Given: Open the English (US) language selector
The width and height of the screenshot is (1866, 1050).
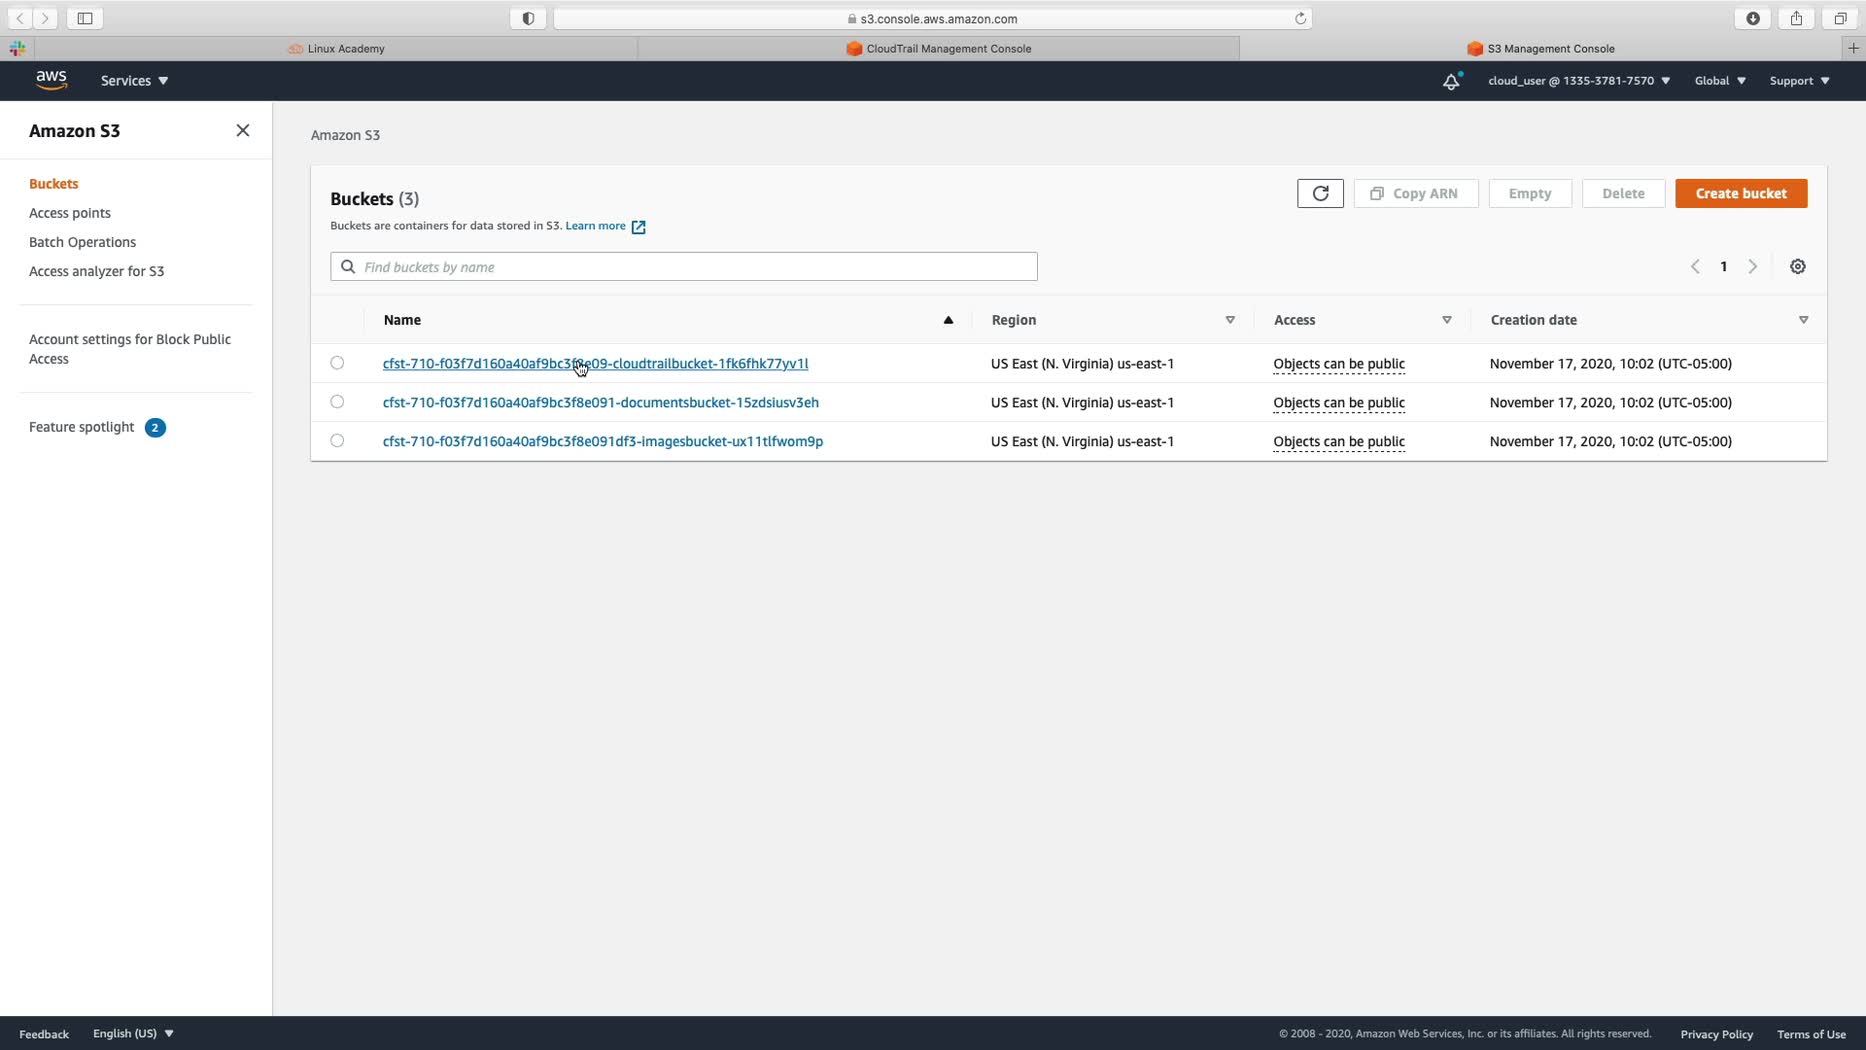Looking at the screenshot, I should pyautogui.click(x=133, y=1034).
